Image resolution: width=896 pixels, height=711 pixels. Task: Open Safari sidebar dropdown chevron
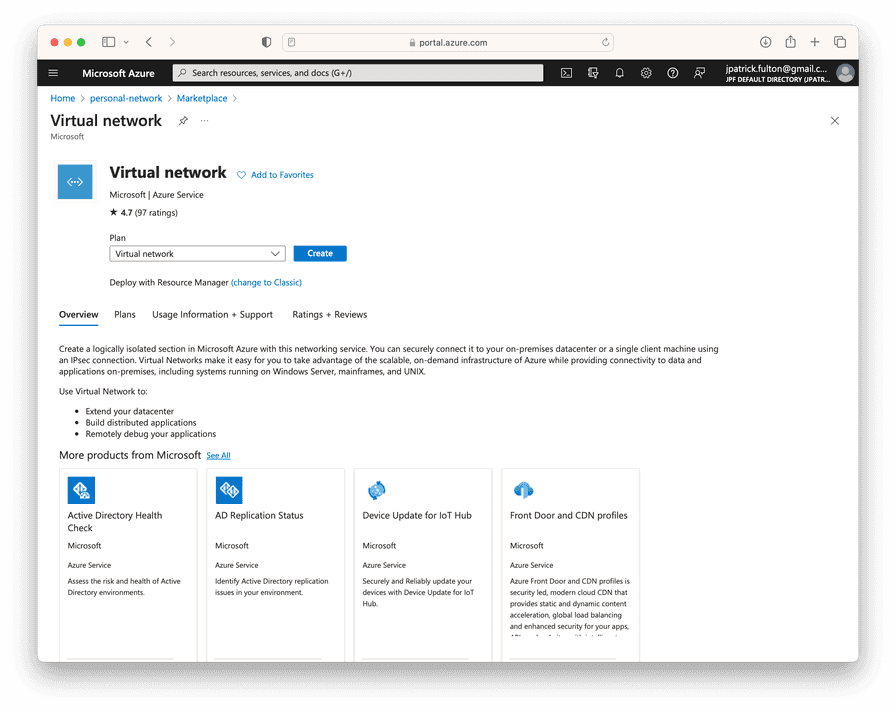[x=126, y=42]
